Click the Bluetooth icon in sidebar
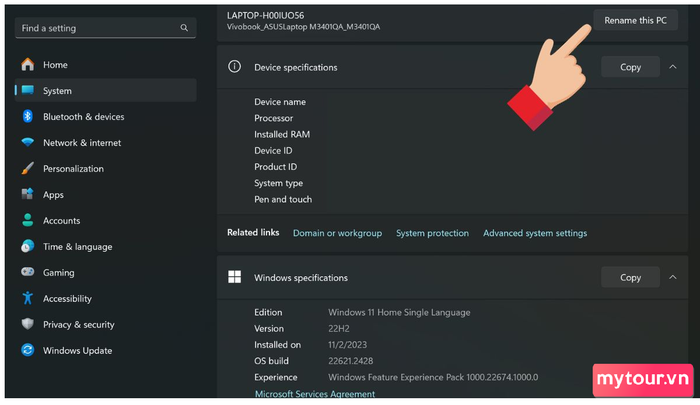 coord(28,117)
